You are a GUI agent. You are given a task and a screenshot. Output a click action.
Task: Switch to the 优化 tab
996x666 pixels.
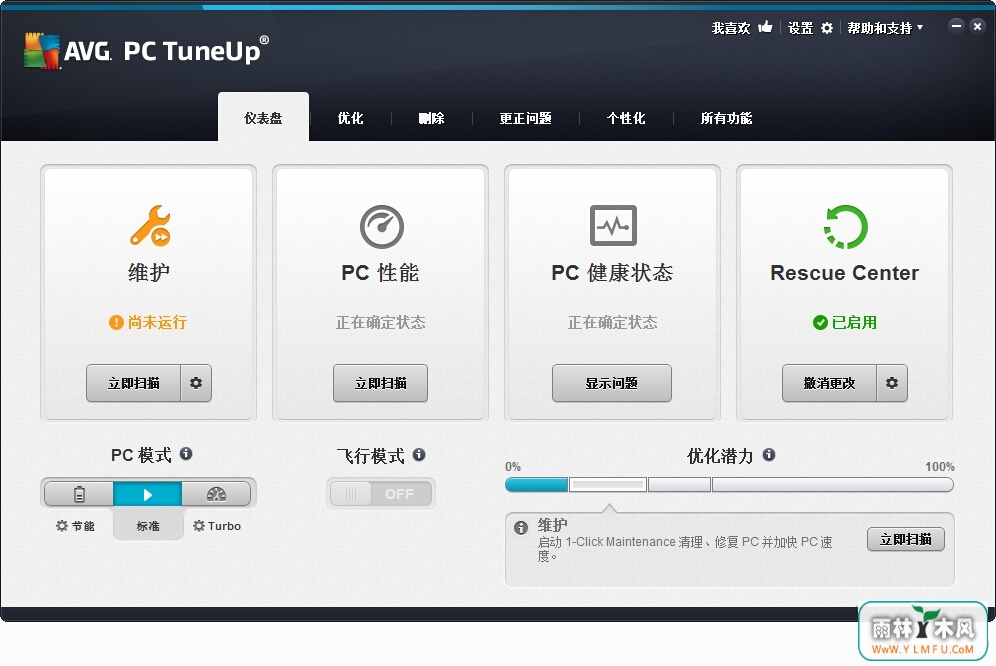(x=350, y=118)
